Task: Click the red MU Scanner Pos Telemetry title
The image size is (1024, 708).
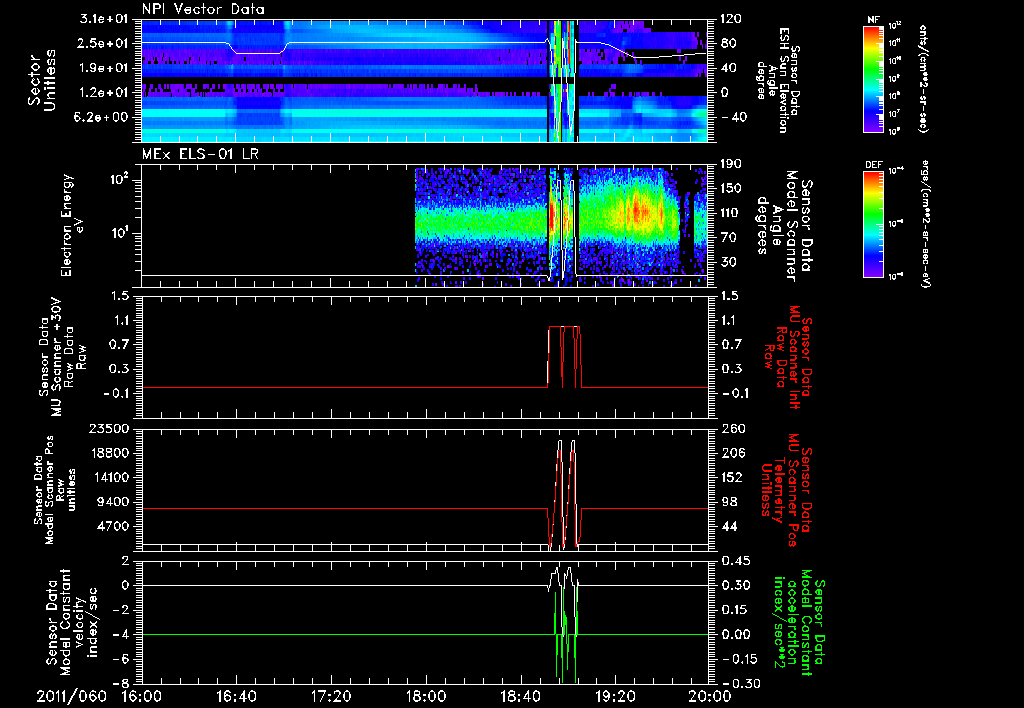Action: coord(787,490)
